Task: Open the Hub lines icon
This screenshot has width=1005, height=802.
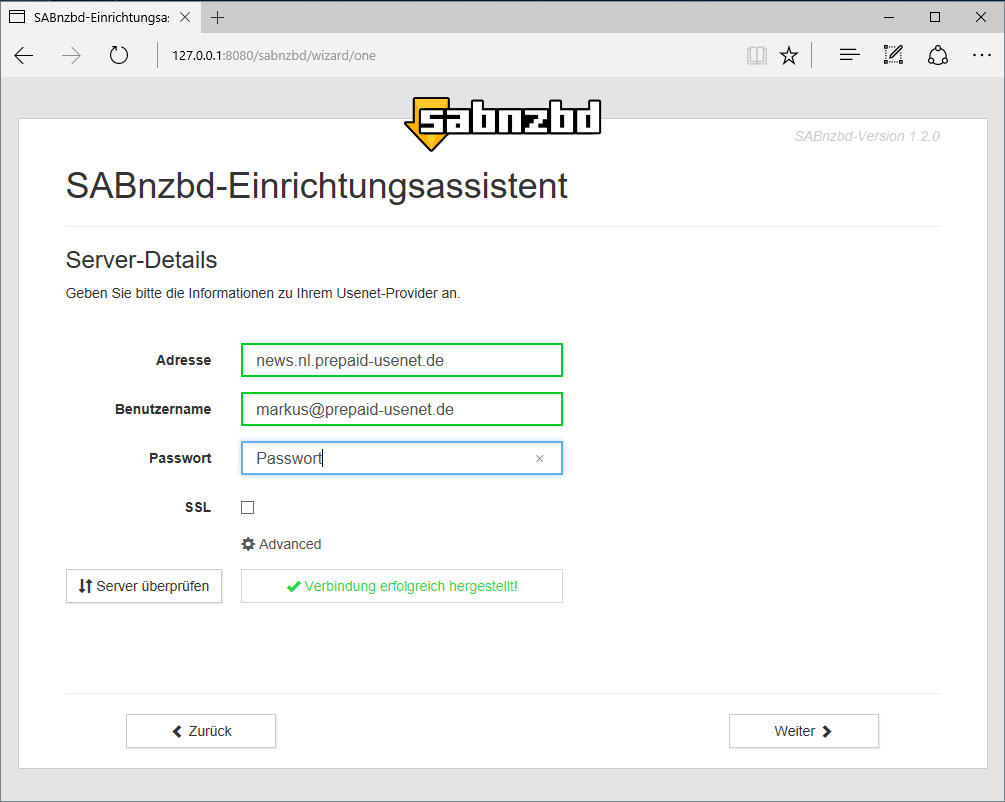Action: coord(849,56)
